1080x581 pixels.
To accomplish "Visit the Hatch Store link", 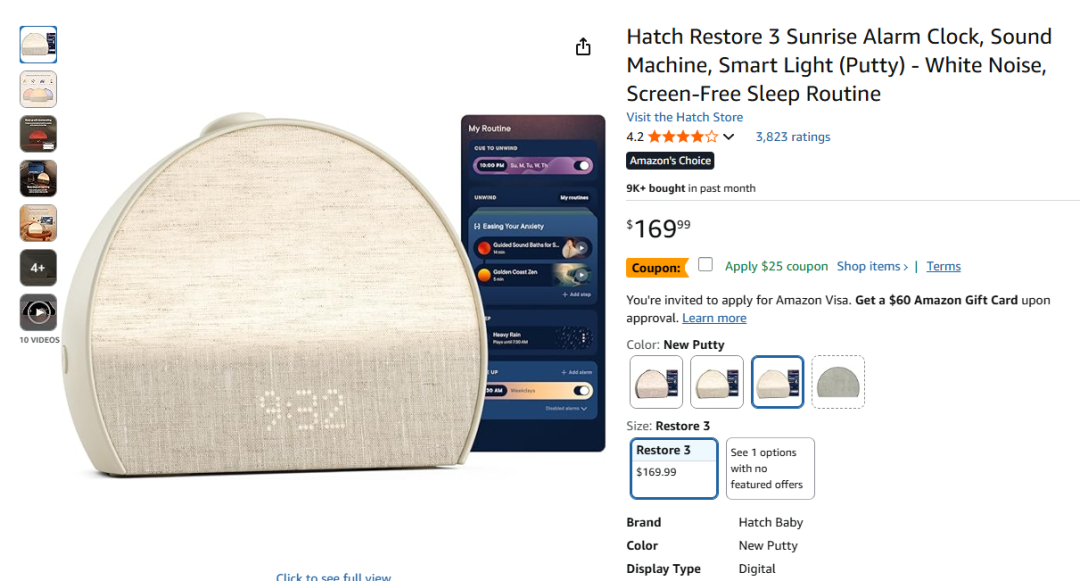I will click(x=685, y=117).
